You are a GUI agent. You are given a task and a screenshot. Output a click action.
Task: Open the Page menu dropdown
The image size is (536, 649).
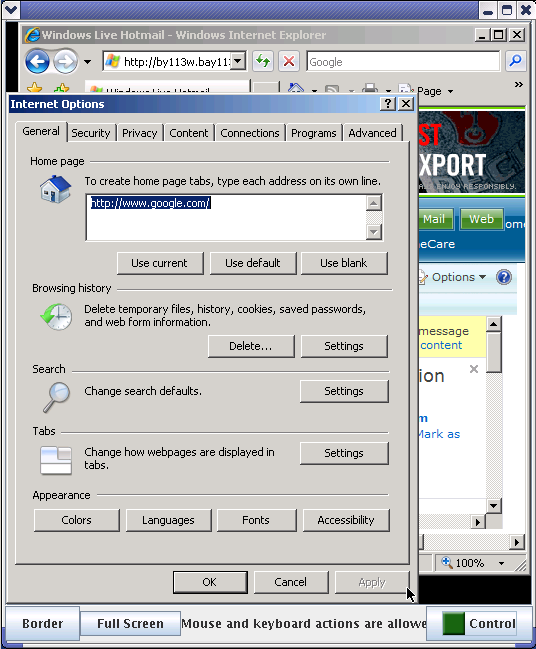(433, 91)
